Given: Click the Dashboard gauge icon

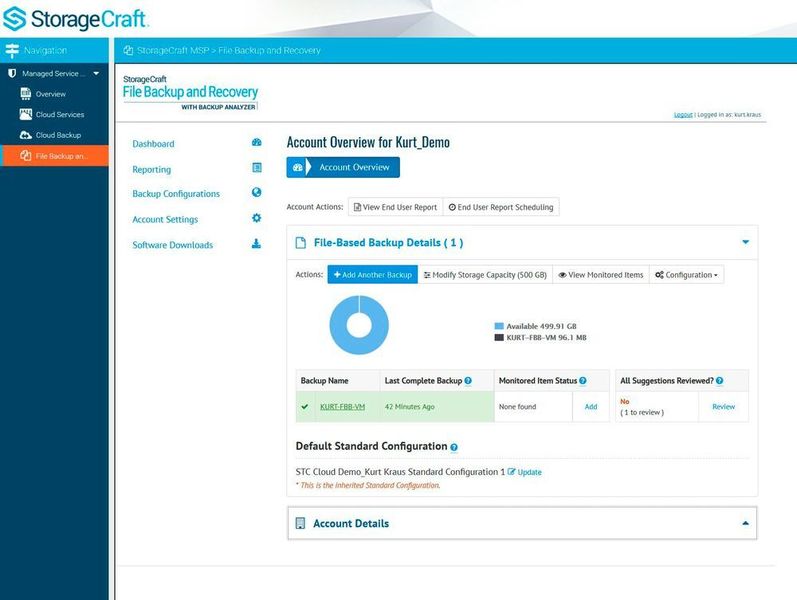Looking at the screenshot, I should pyautogui.click(x=257, y=142).
